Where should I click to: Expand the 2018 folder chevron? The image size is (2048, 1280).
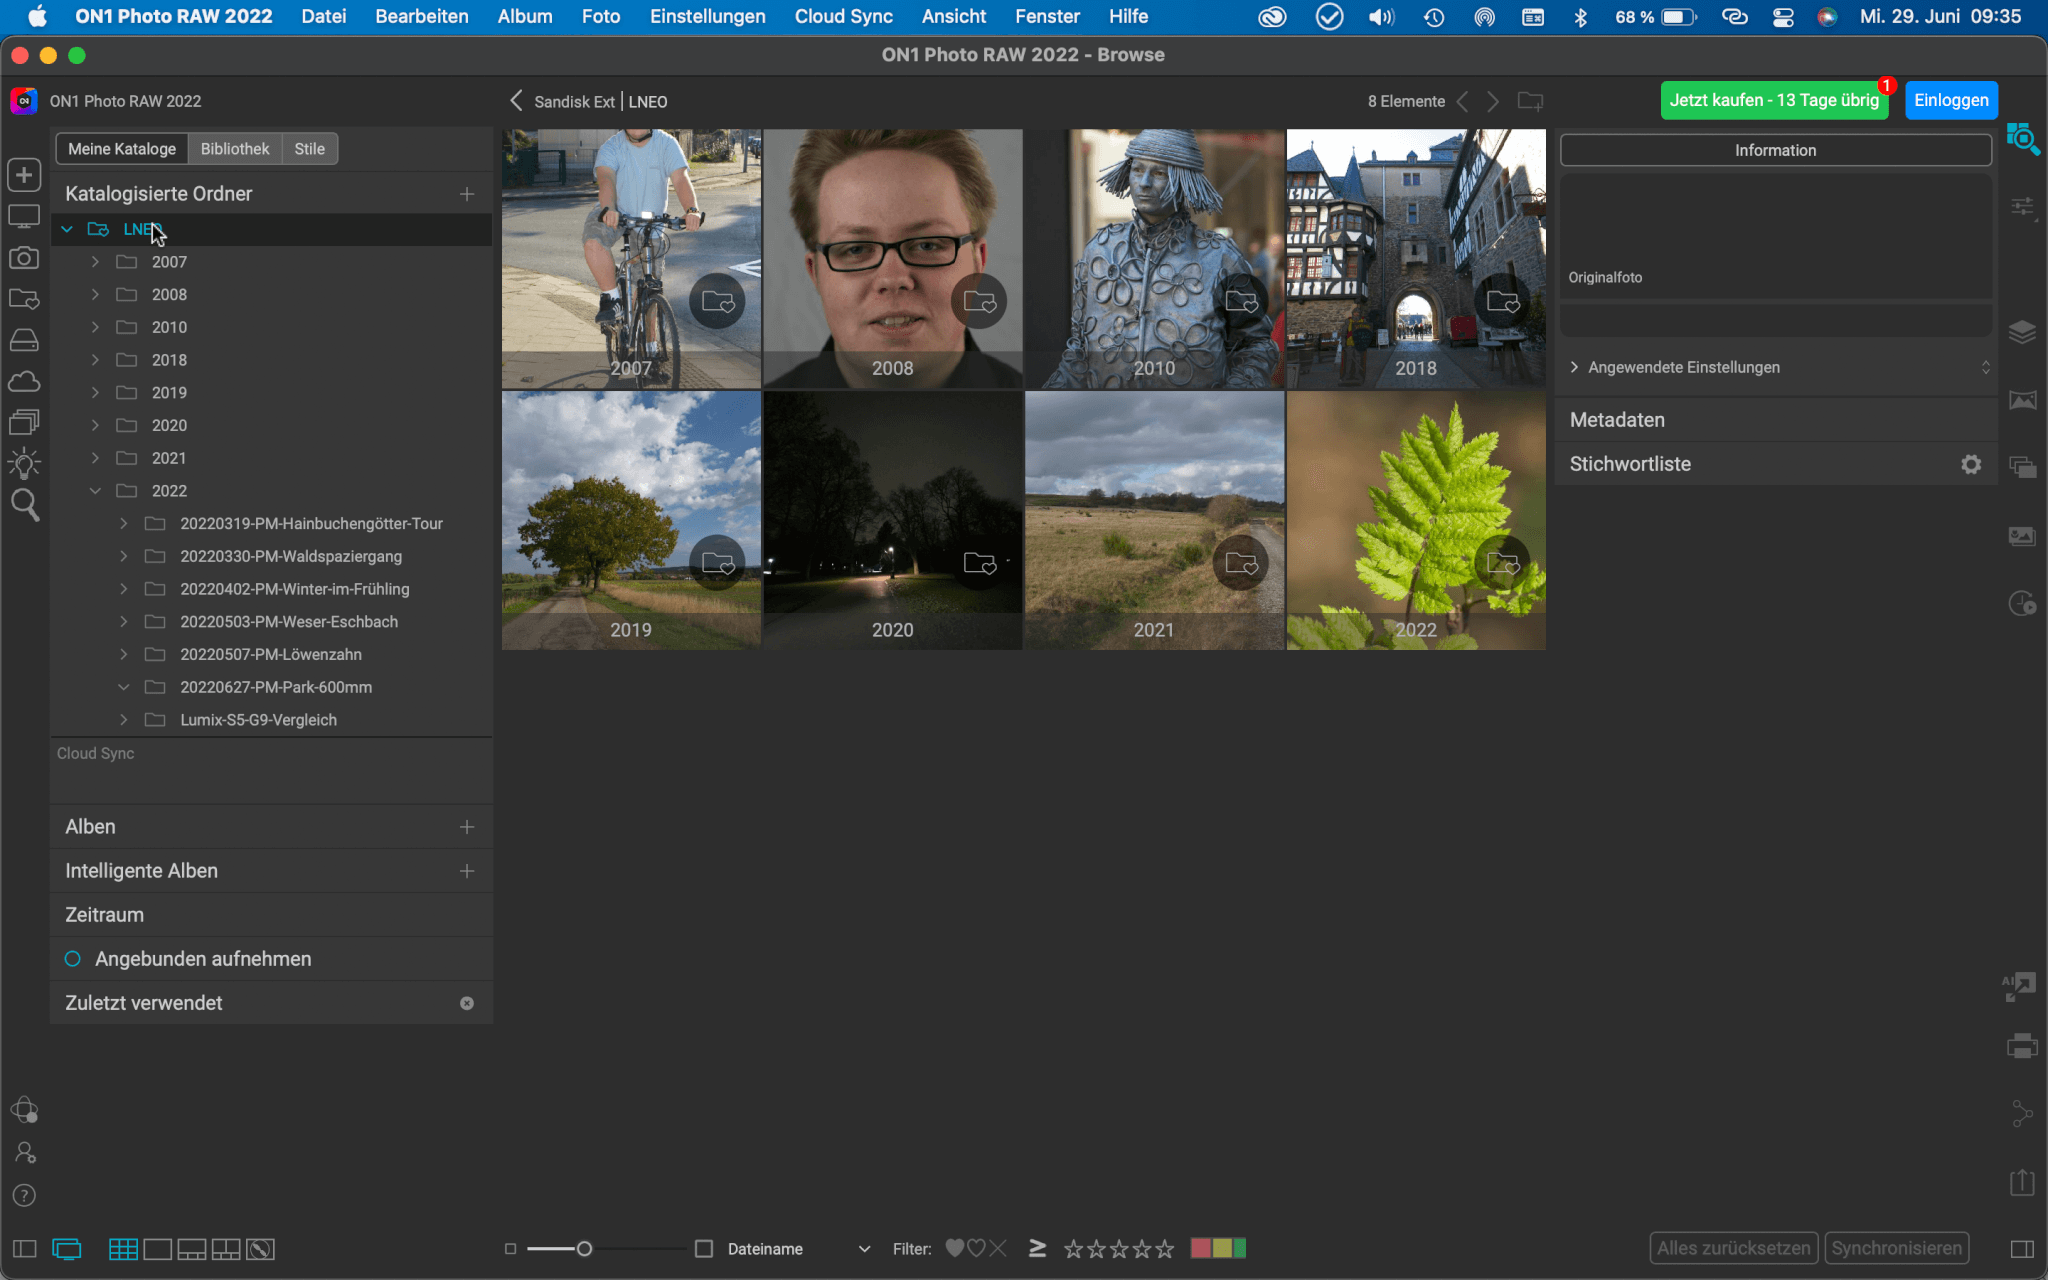[95, 360]
